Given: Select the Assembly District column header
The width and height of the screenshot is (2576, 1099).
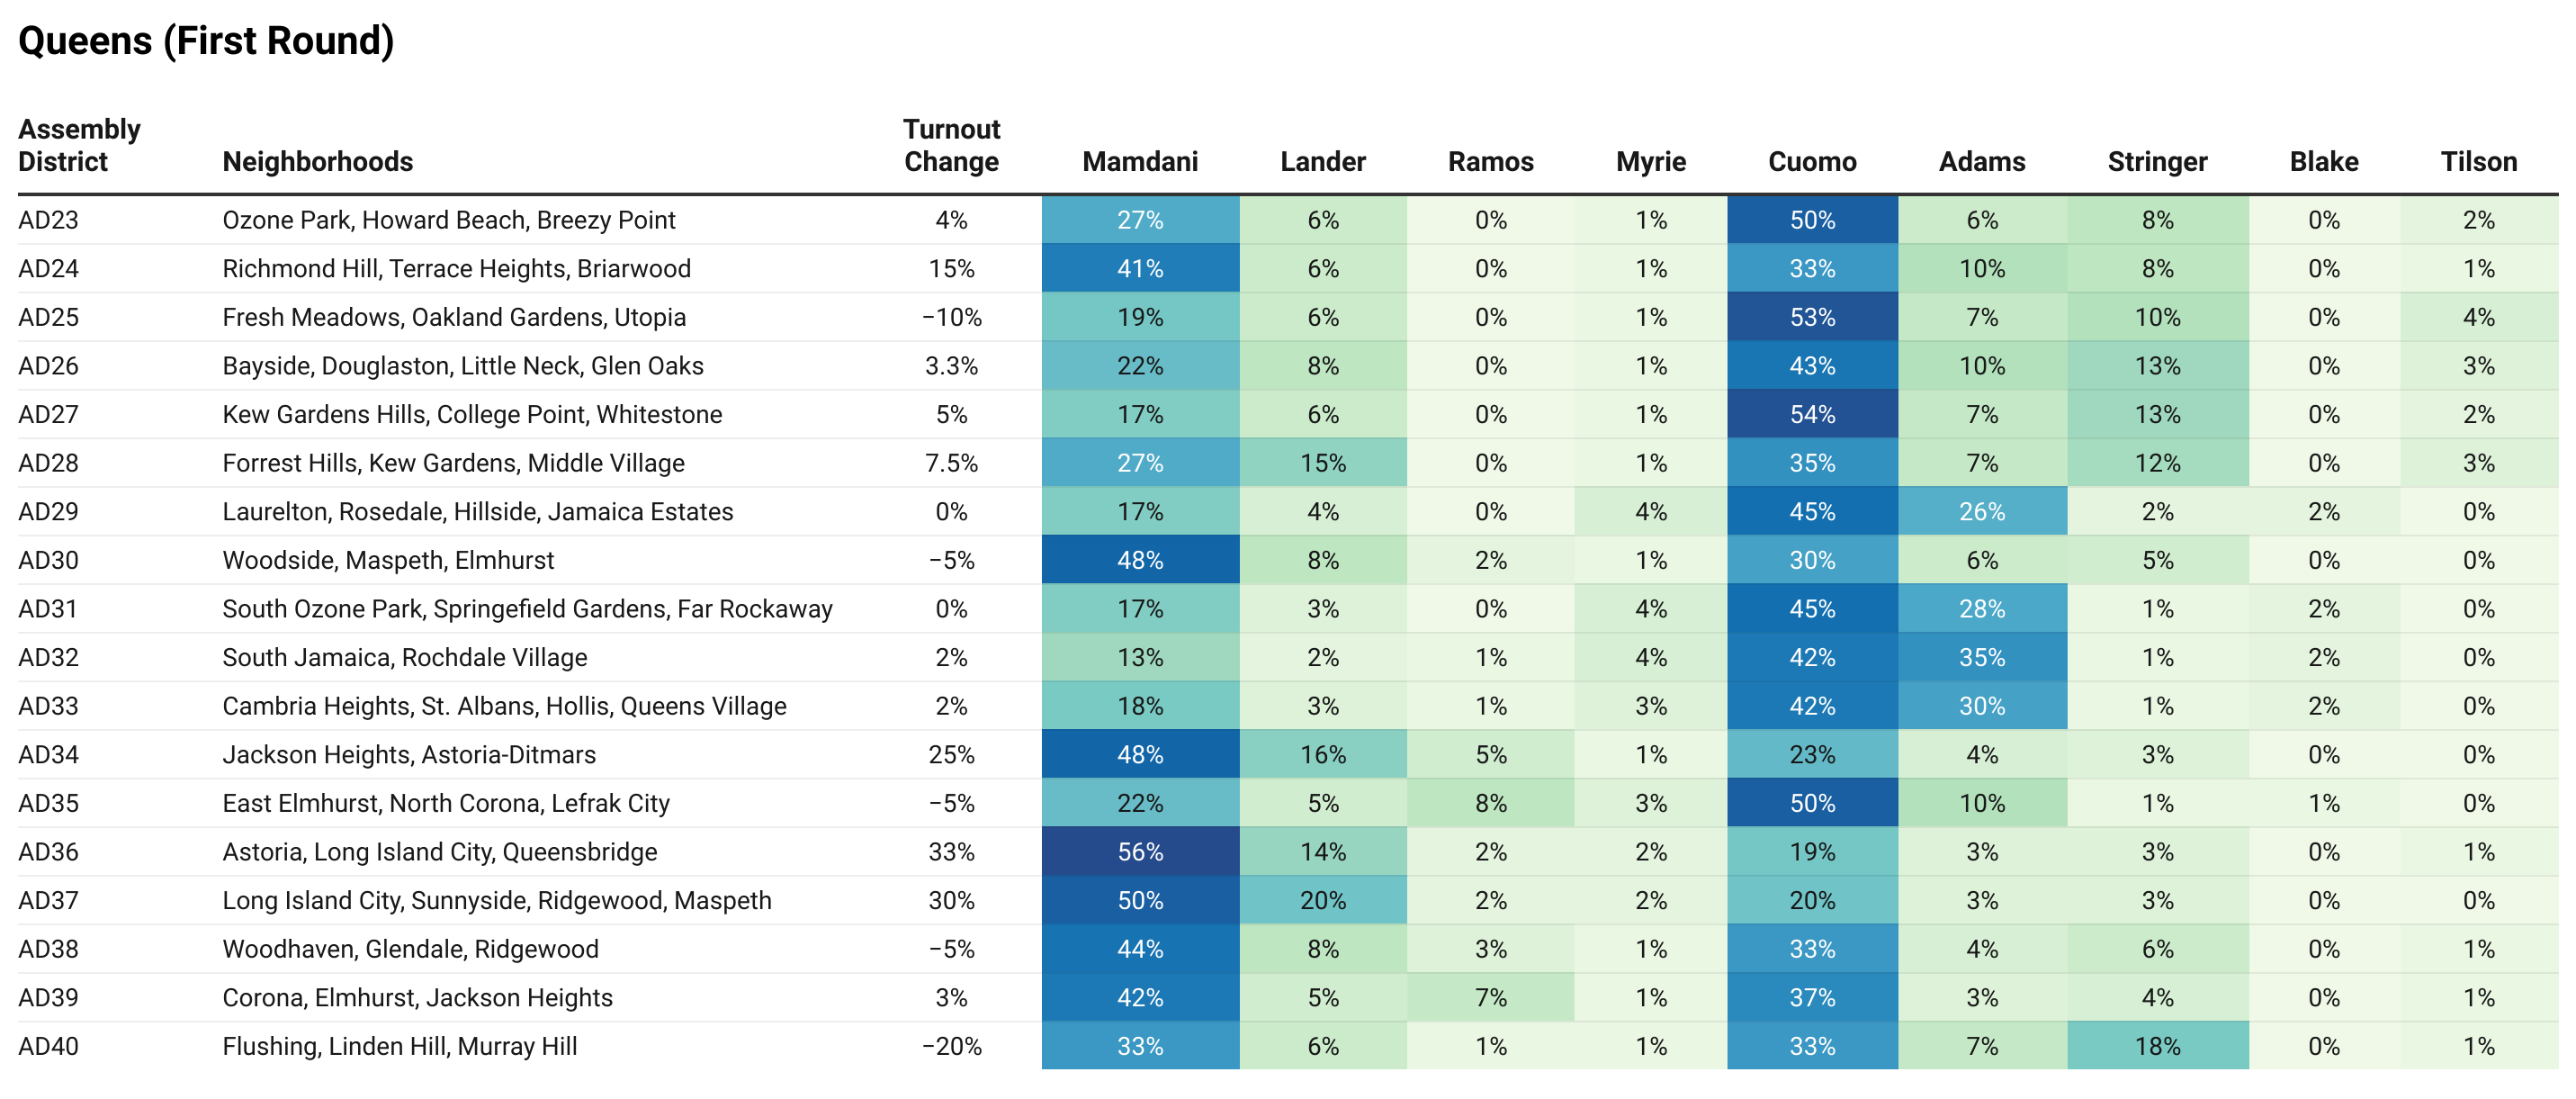Looking at the screenshot, I should 79,145.
